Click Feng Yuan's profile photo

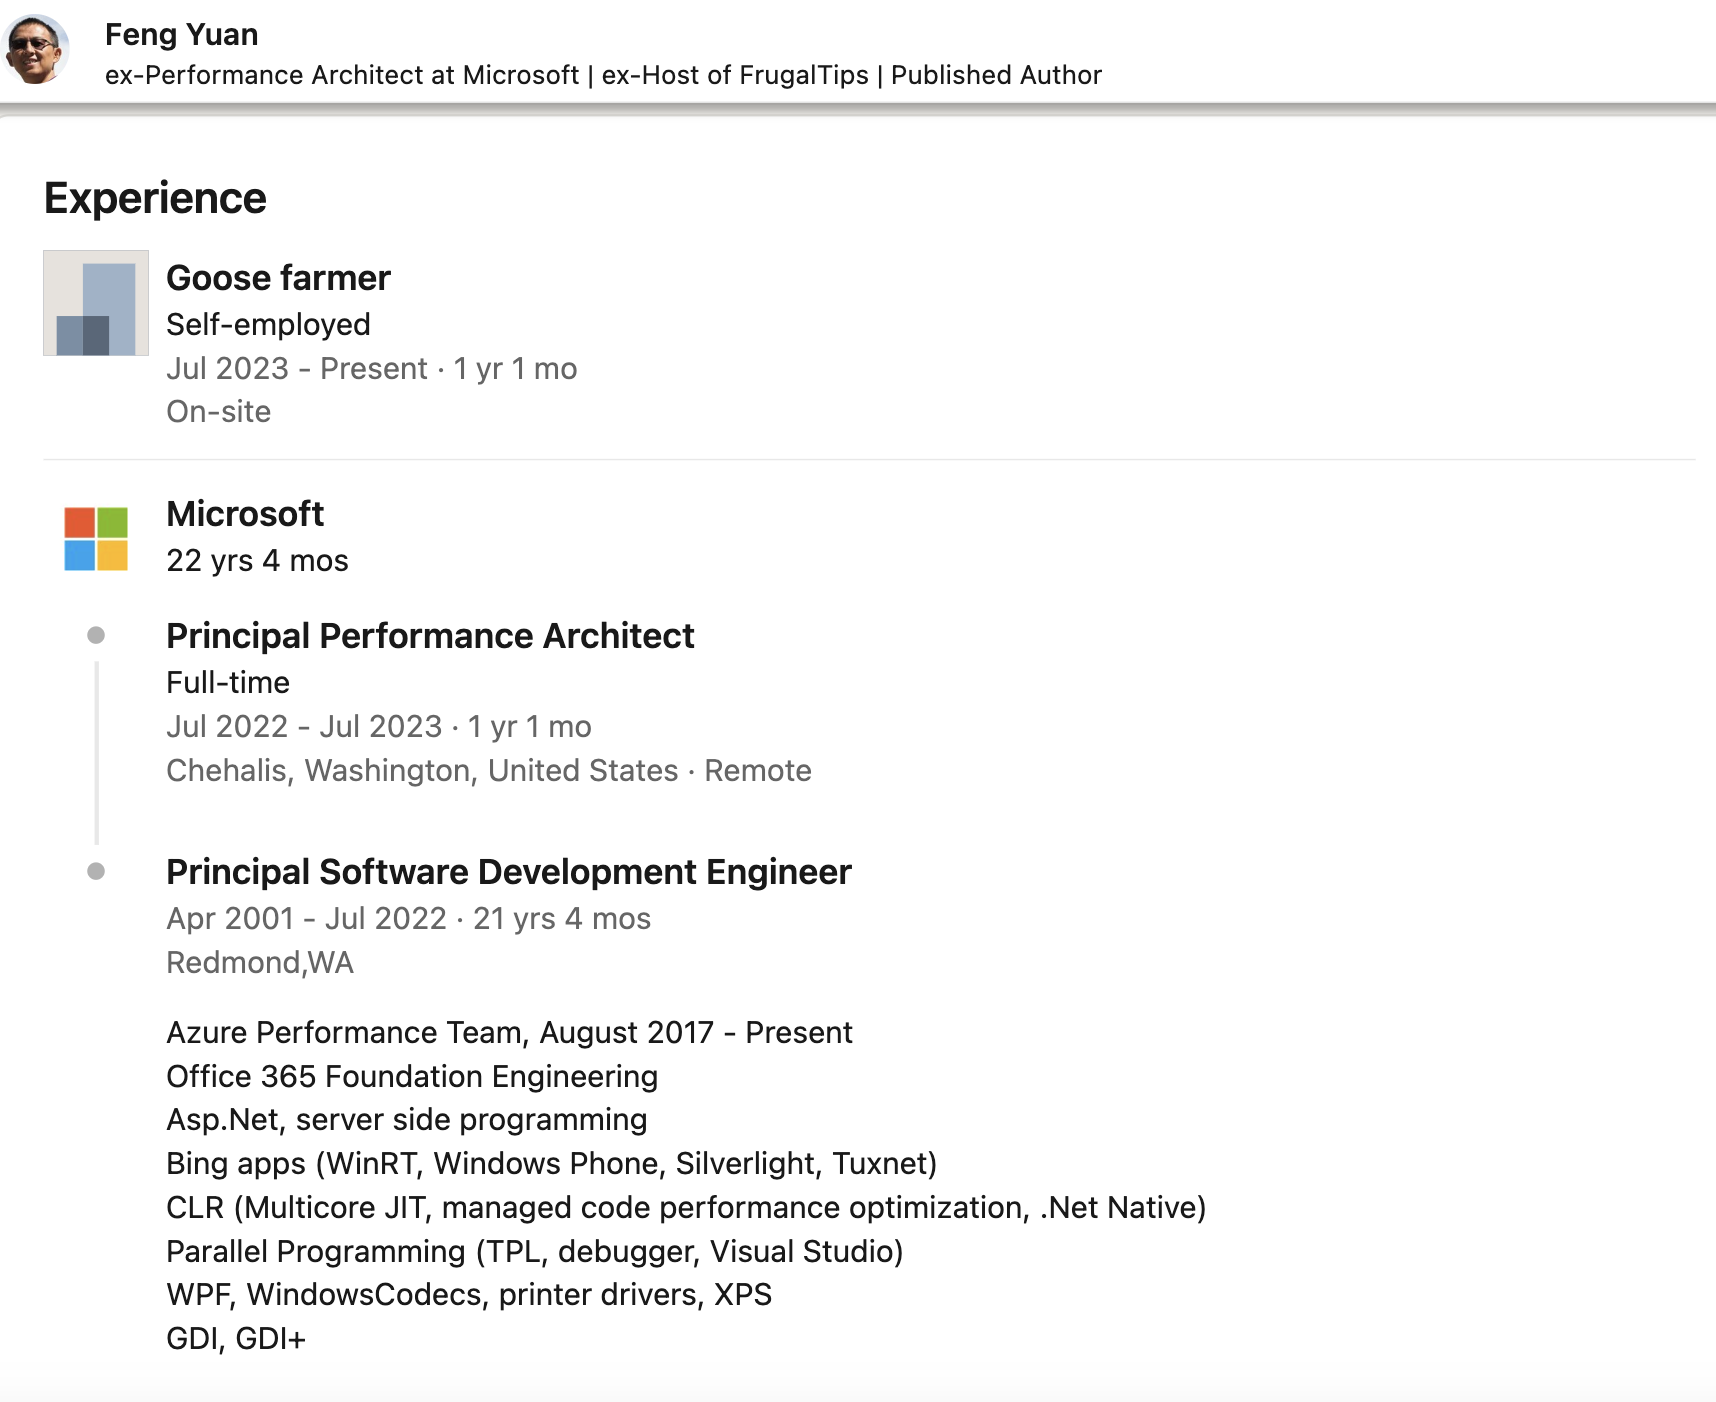[x=37, y=48]
